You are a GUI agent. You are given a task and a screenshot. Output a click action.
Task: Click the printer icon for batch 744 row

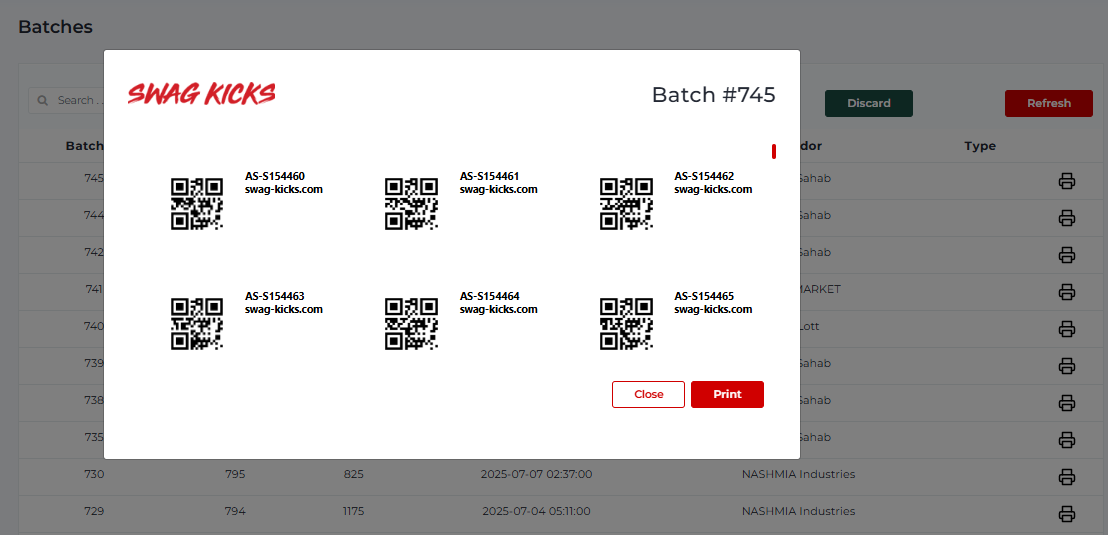coord(1066,218)
